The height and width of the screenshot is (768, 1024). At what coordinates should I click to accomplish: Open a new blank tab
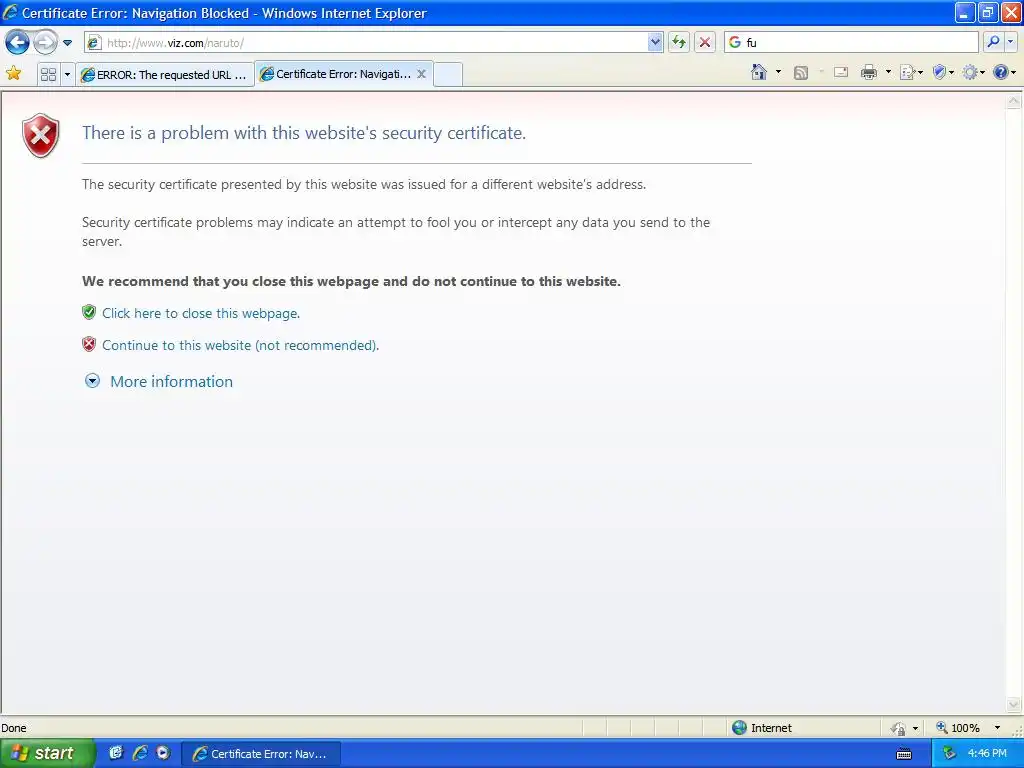[447, 74]
